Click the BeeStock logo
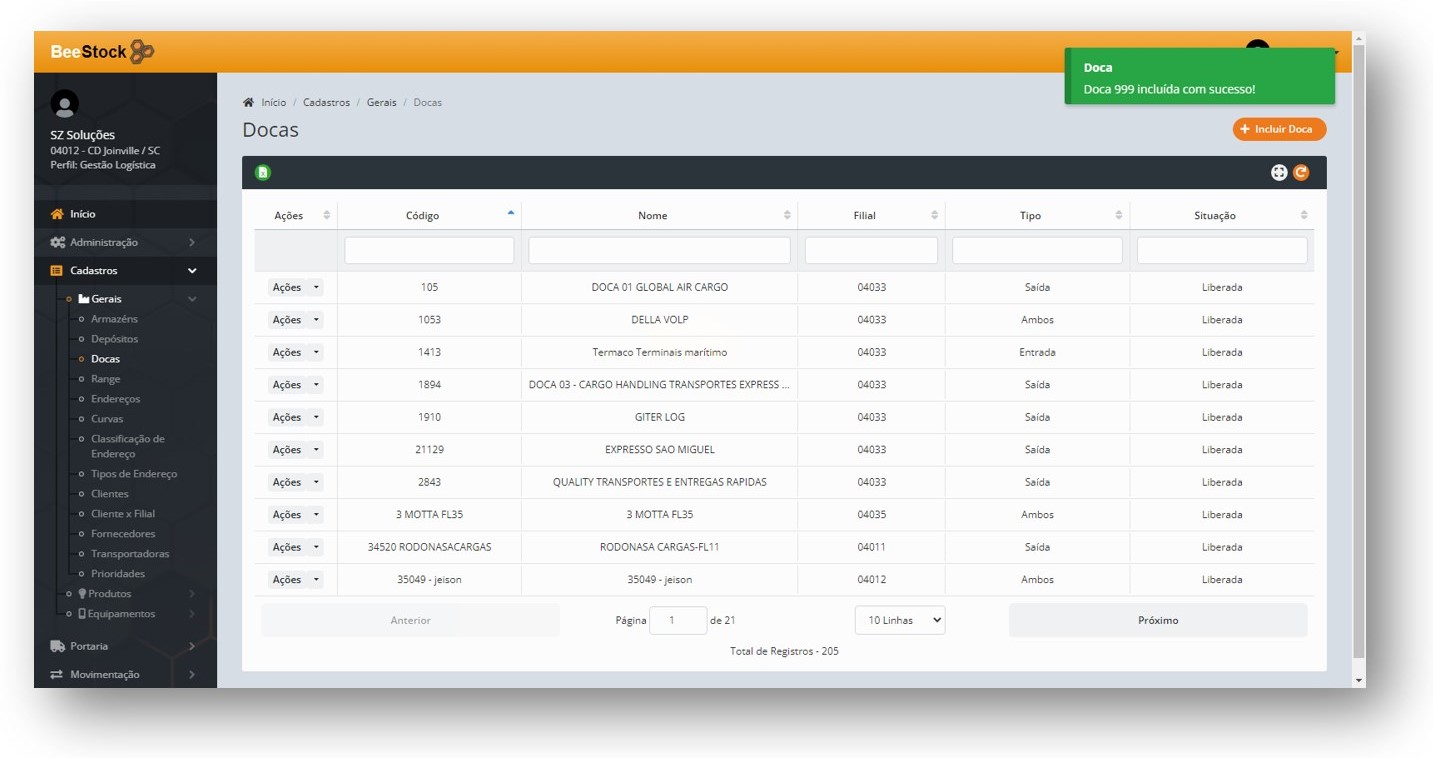This screenshot has height=758, width=1433. tap(102, 52)
